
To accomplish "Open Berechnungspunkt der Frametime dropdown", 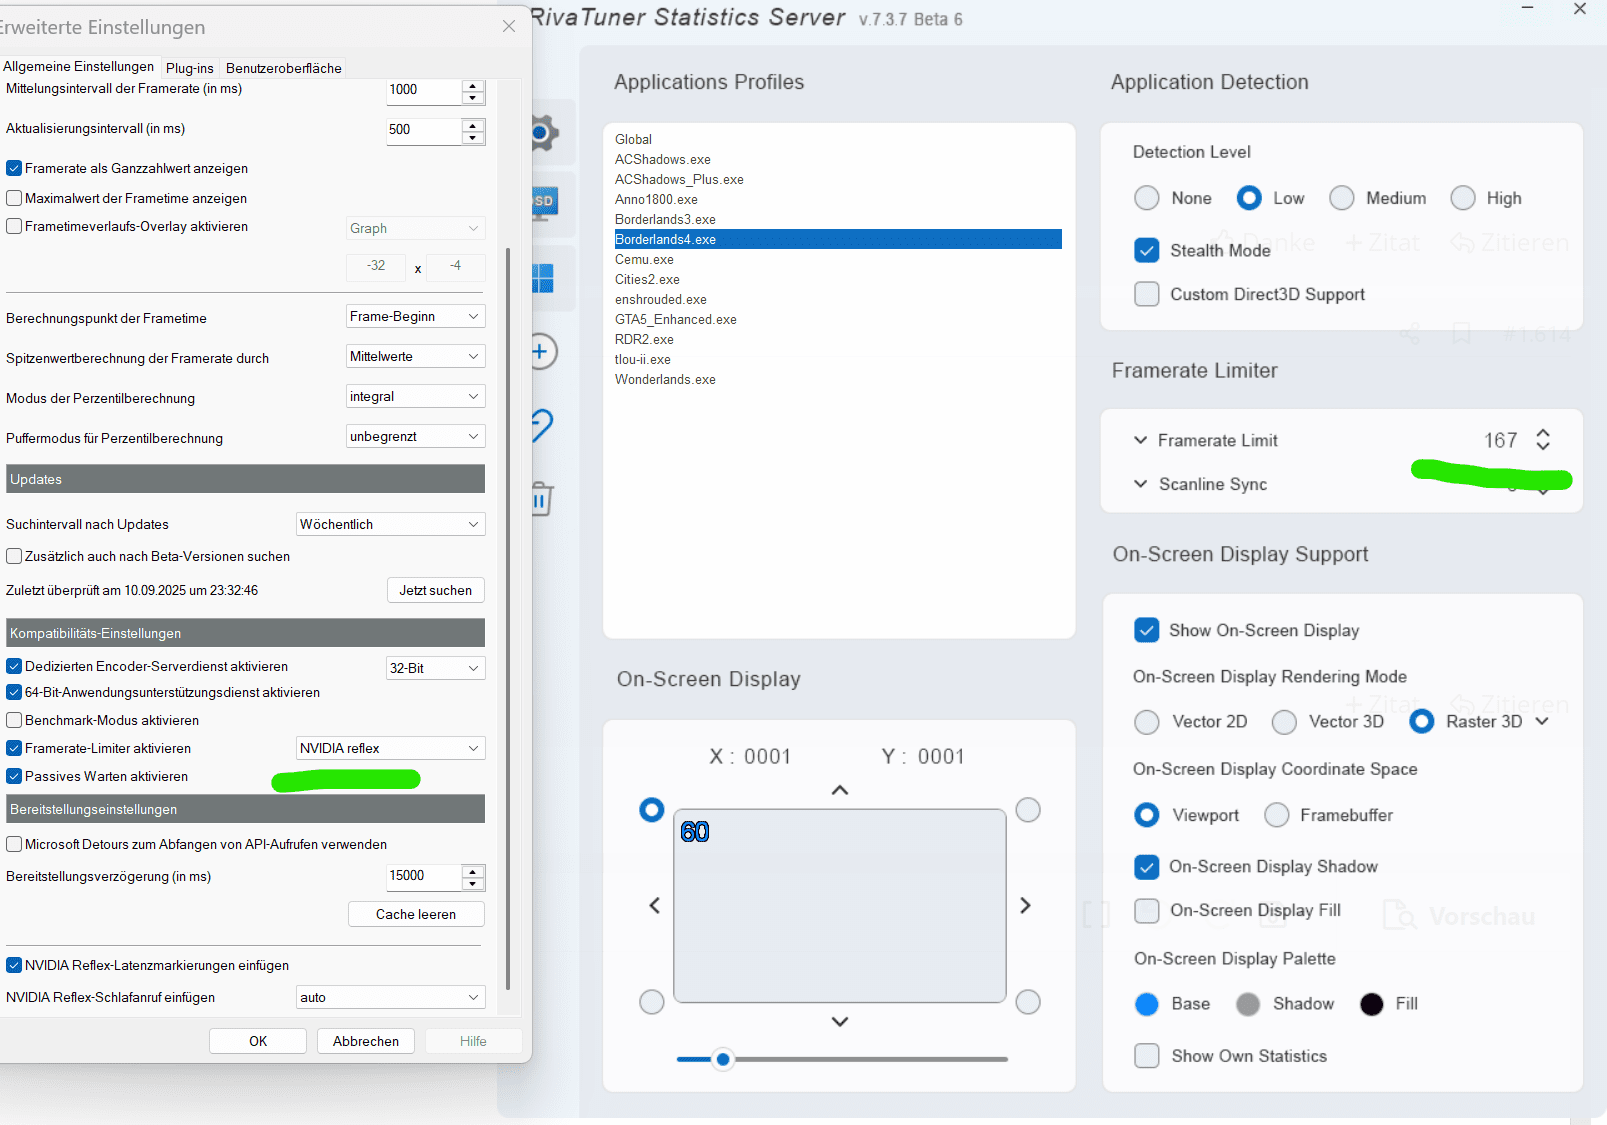I will point(415,317).
